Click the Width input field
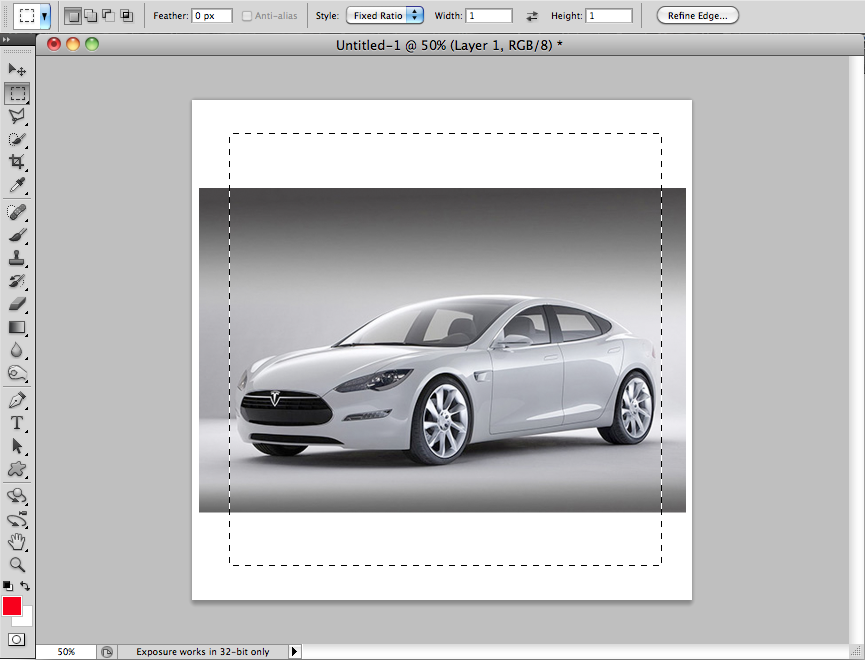865x660 pixels. click(489, 15)
